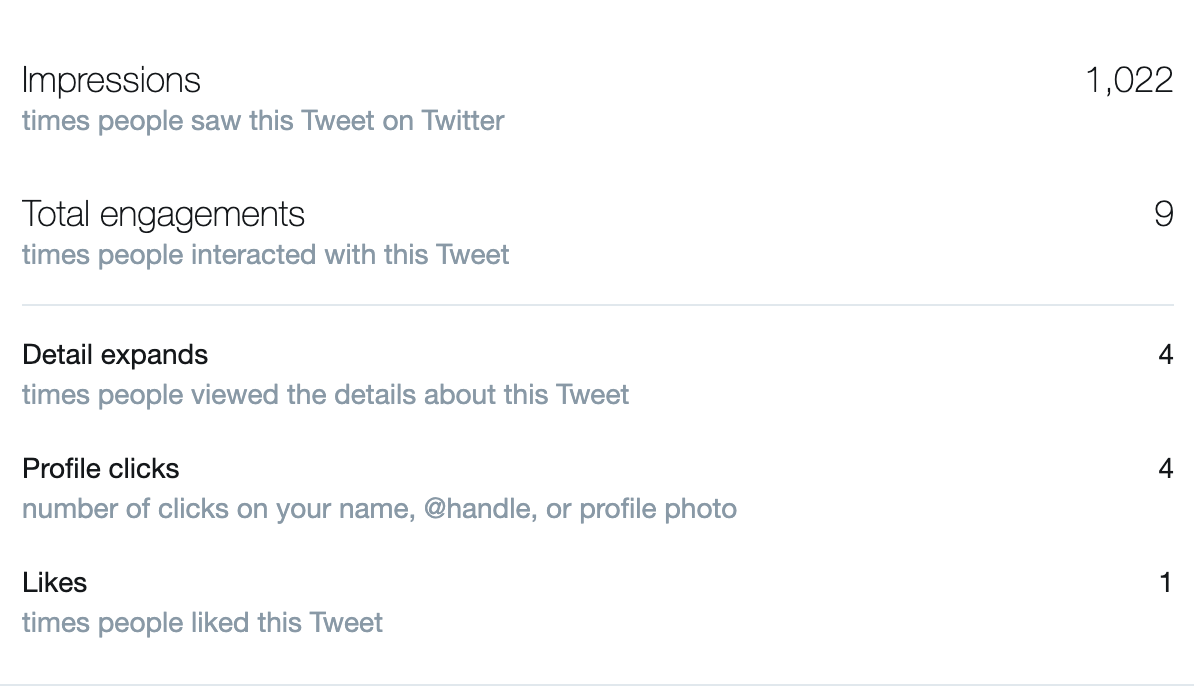Viewport: 1194px width, 698px height.
Task: Click the Likes count of 1
Action: pyautogui.click(x=1166, y=583)
